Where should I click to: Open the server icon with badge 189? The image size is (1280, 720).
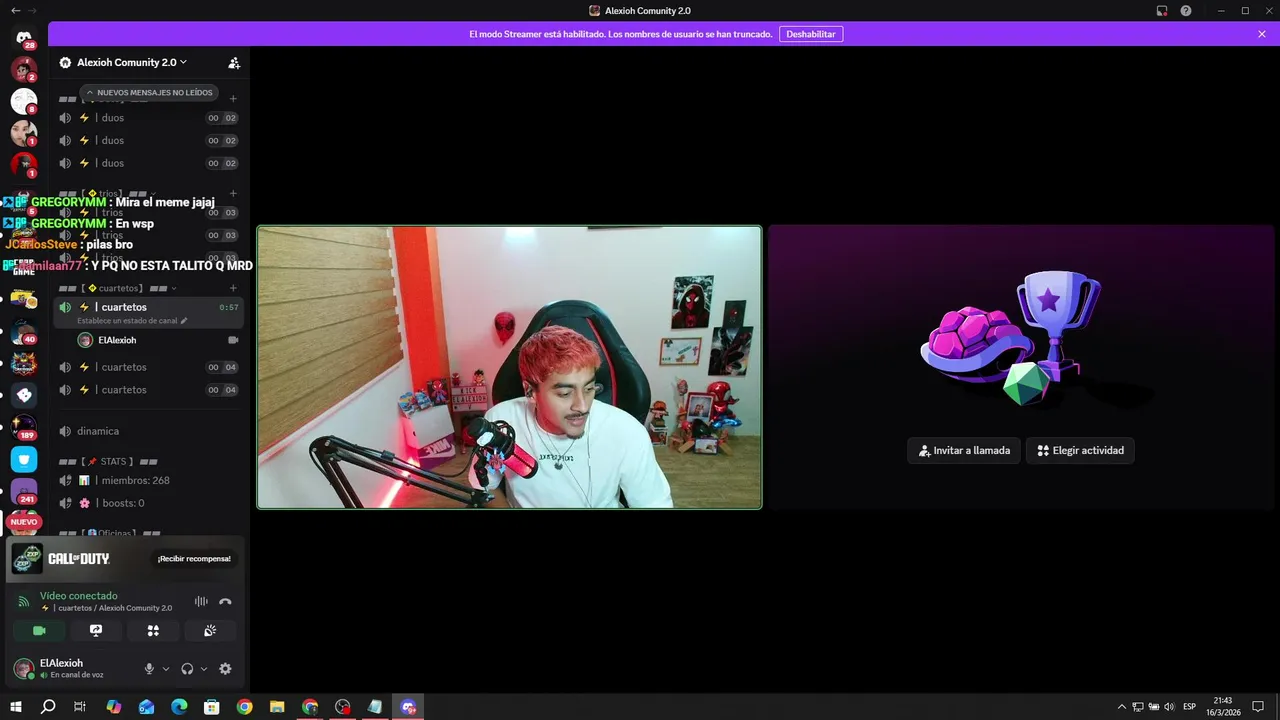pyautogui.click(x=24, y=427)
